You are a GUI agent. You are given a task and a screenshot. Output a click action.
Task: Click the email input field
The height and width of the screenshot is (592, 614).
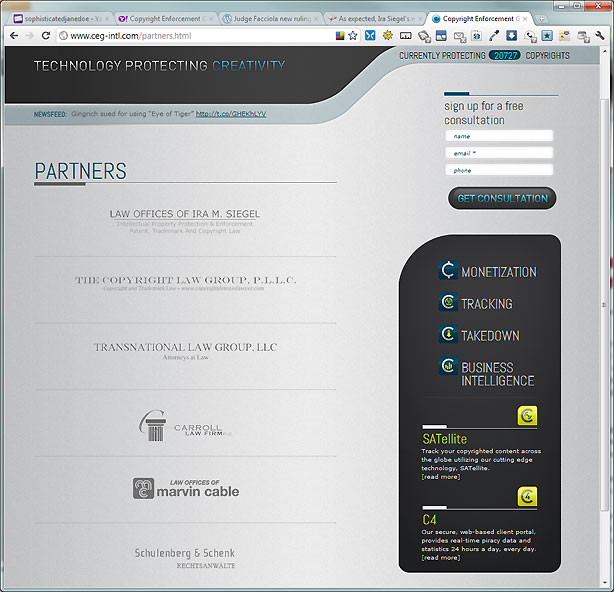click(499, 153)
